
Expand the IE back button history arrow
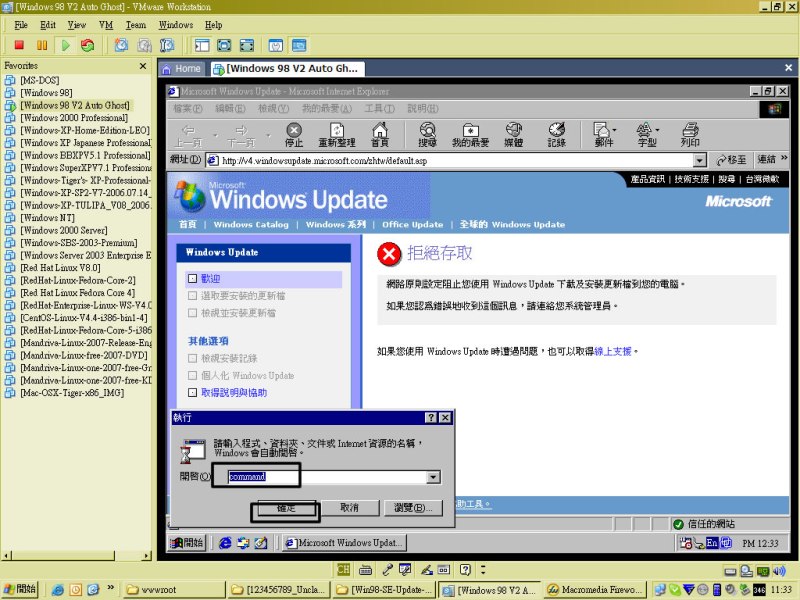215,136
